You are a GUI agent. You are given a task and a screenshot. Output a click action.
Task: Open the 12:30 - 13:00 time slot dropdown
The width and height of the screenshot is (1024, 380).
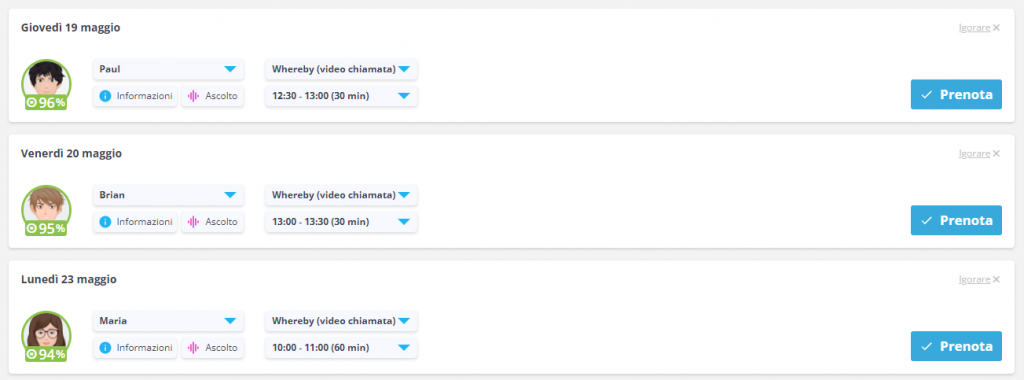pyautogui.click(x=342, y=96)
